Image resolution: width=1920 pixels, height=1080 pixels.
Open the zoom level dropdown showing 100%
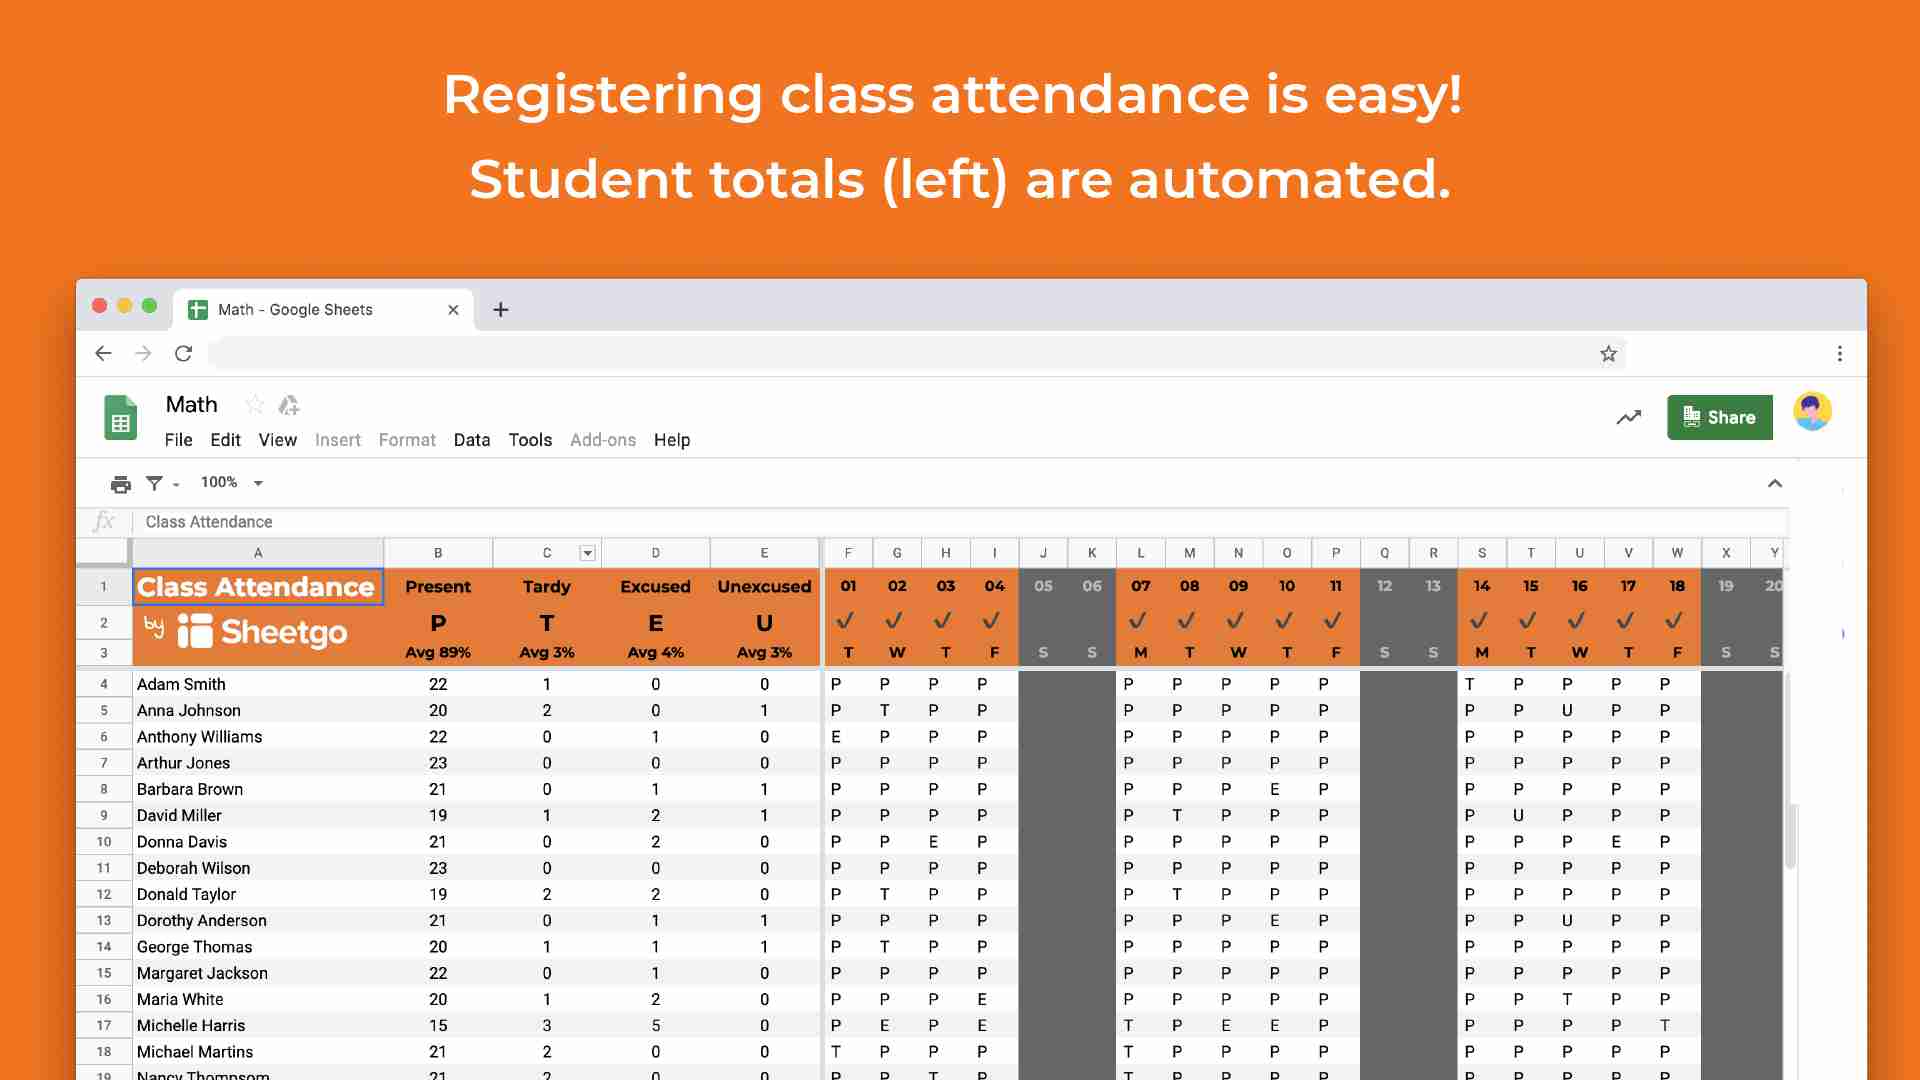(229, 481)
